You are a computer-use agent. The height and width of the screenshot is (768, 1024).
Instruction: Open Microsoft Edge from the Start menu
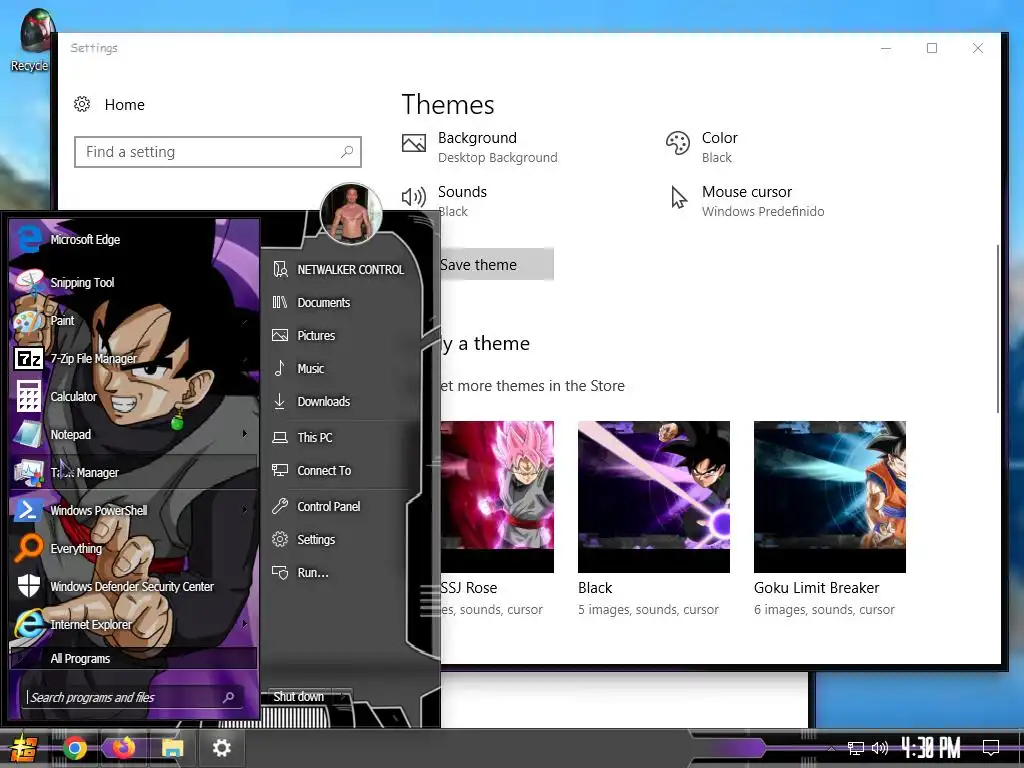coord(134,240)
